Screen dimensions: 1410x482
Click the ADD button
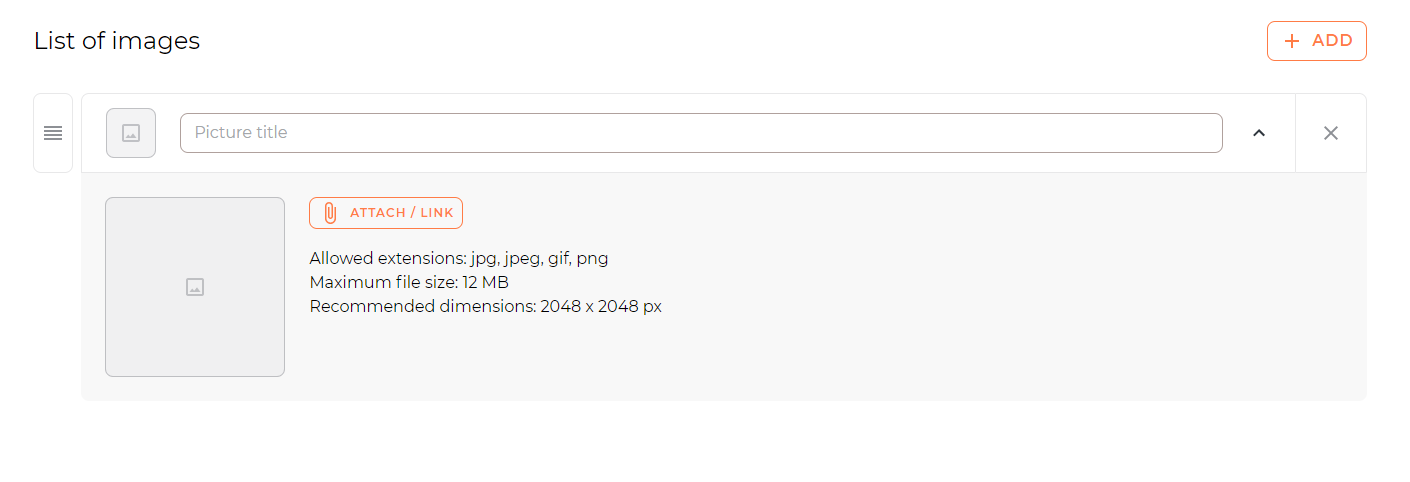tap(1316, 41)
